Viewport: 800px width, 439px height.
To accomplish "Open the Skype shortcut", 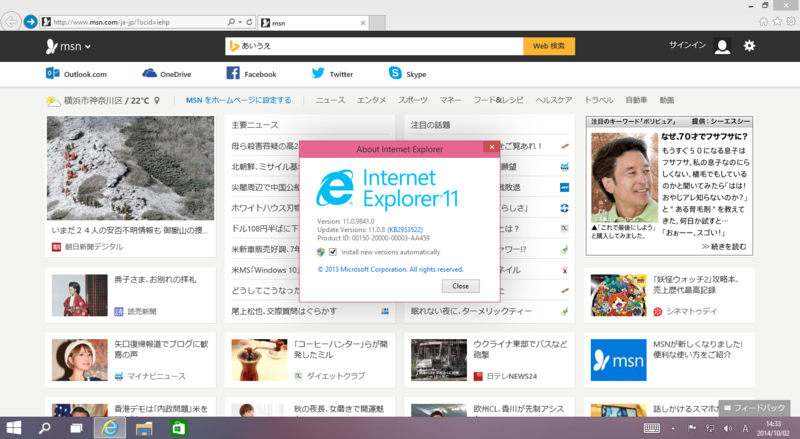I will pyautogui.click(x=407, y=74).
